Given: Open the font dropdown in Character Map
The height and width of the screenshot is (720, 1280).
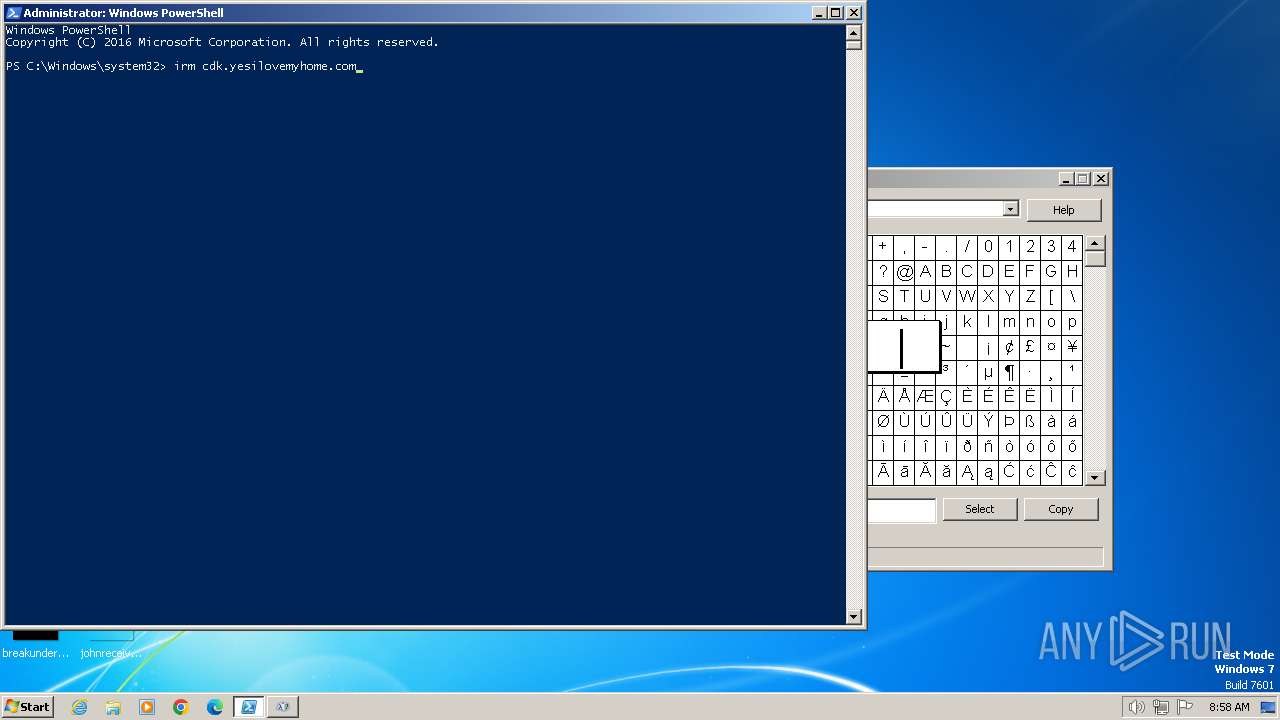Looking at the screenshot, I should click(x=1010, y=209).
